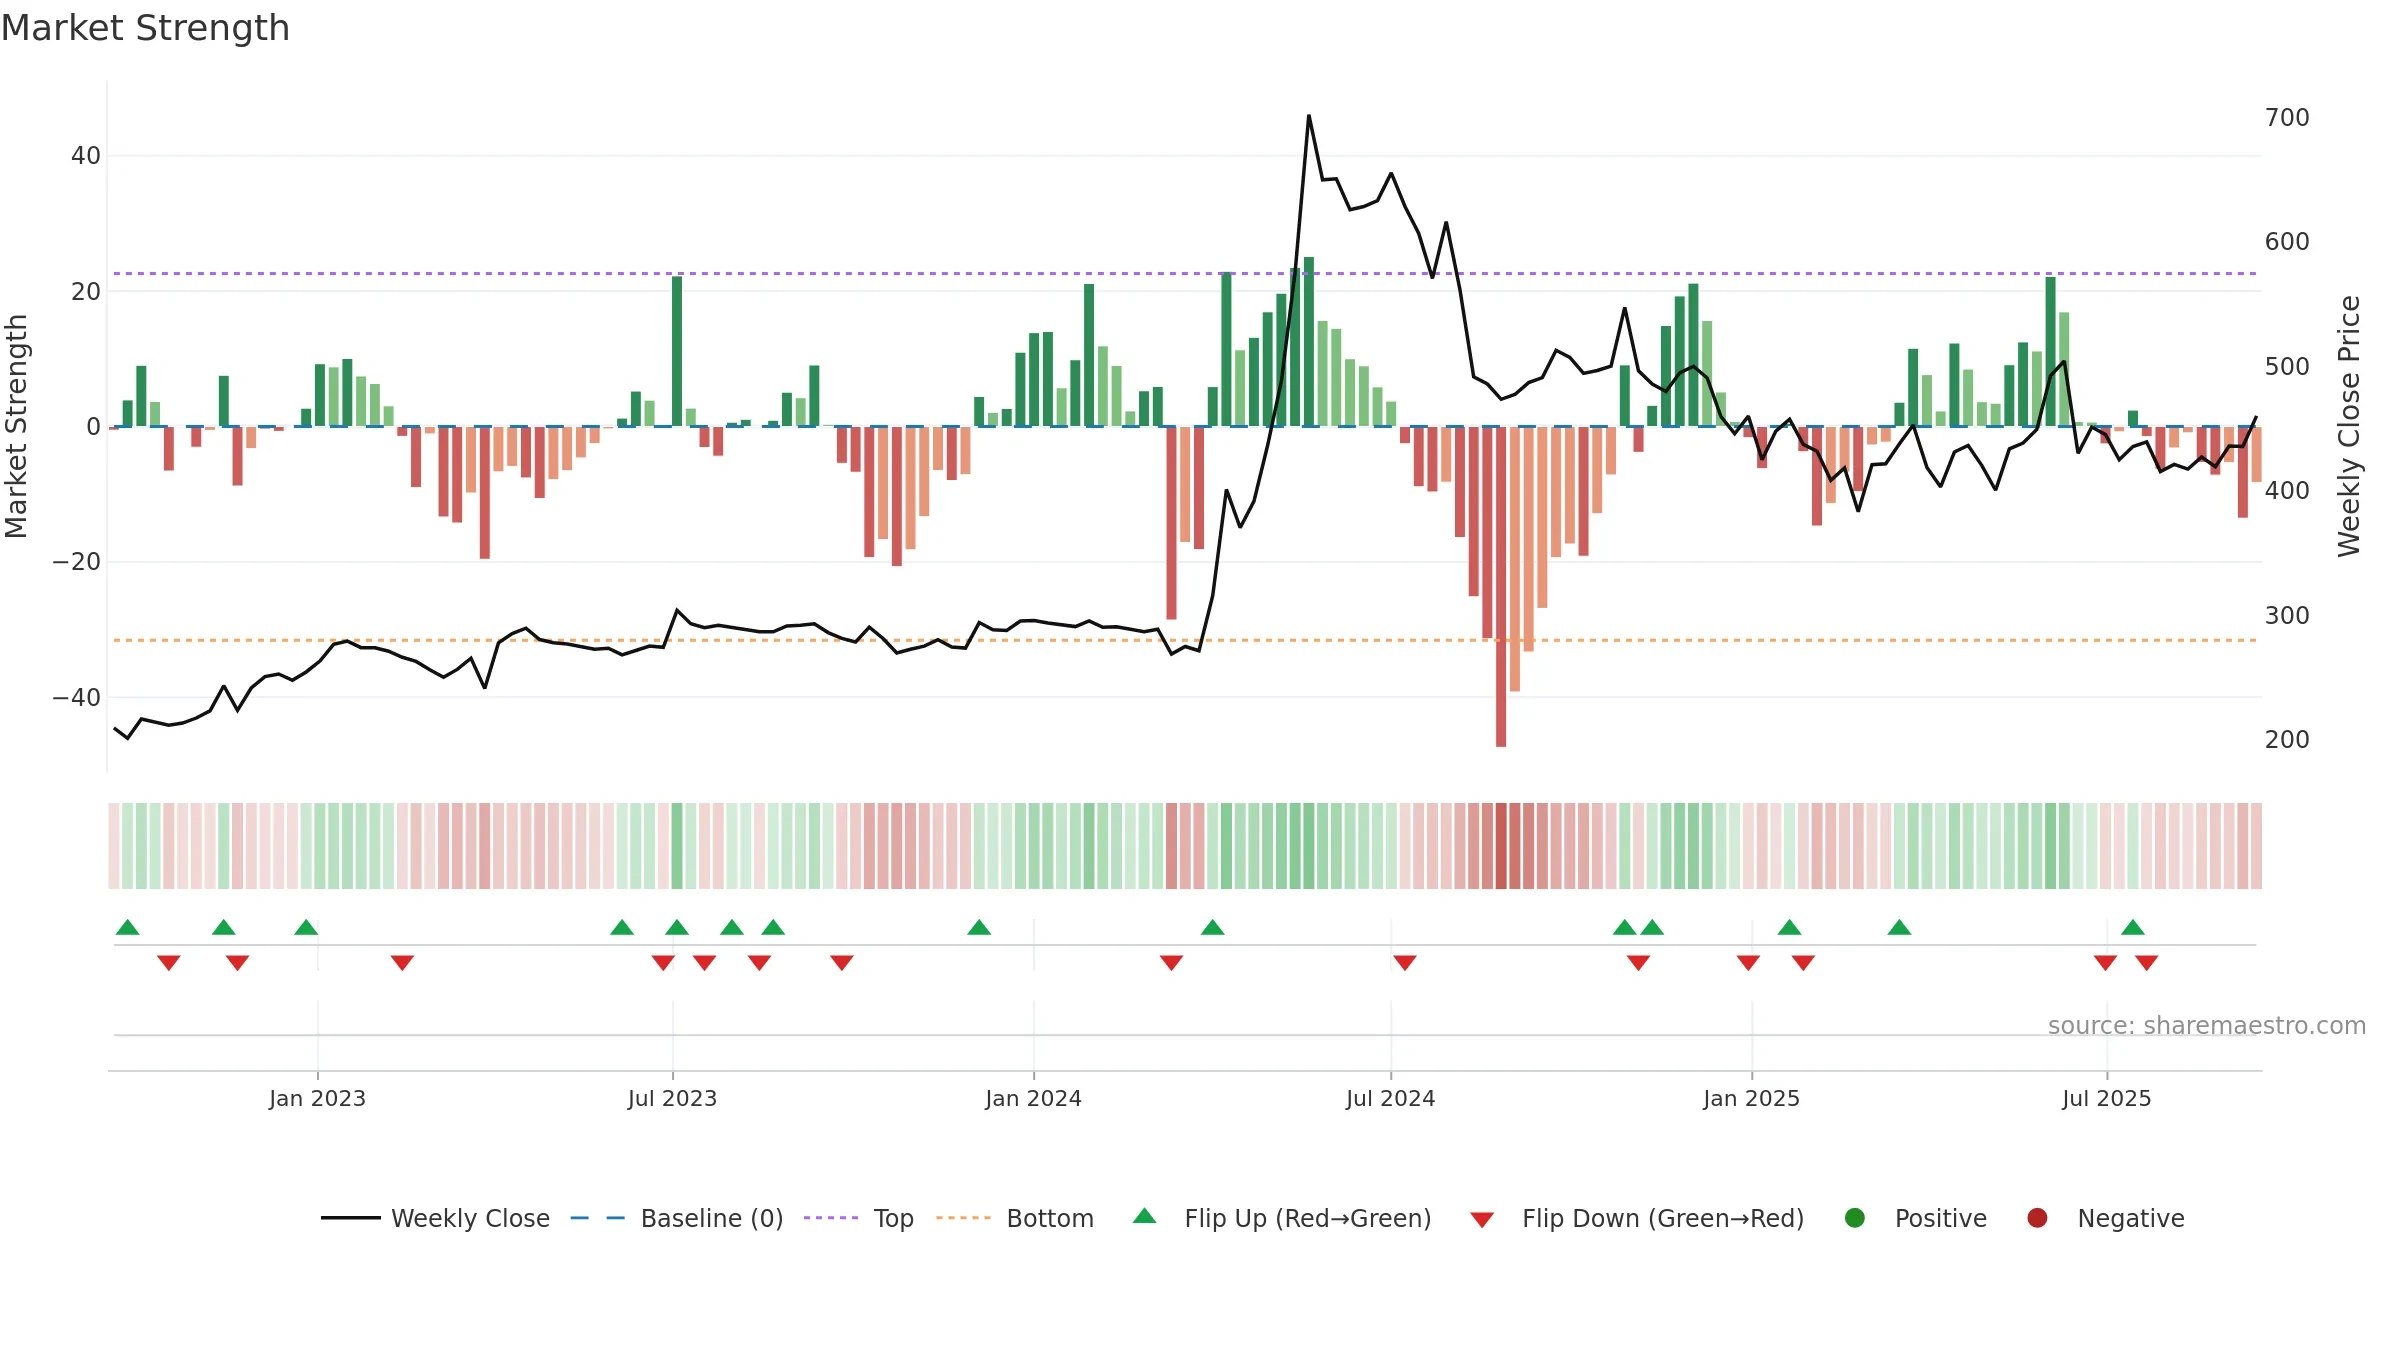Click the Jul 2025 axis label

(x=2106, y=1098)
